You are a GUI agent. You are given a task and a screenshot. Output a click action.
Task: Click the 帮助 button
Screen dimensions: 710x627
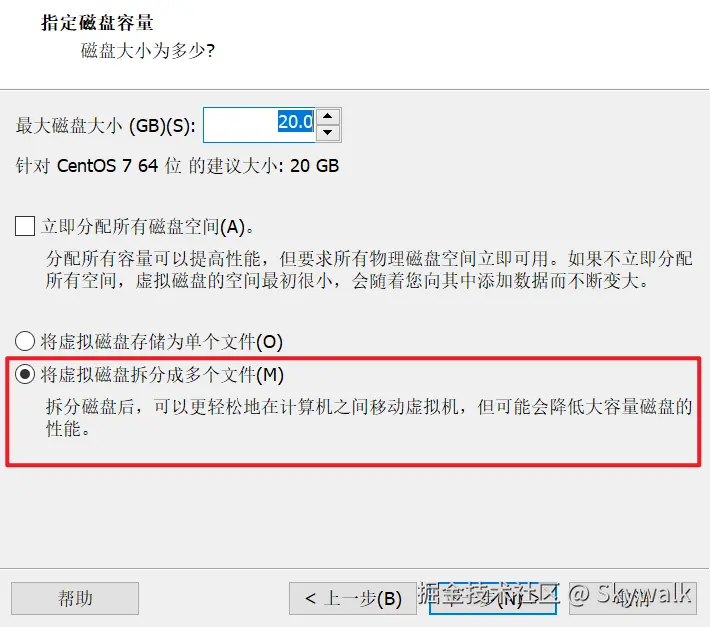click(x=75, y=598)
